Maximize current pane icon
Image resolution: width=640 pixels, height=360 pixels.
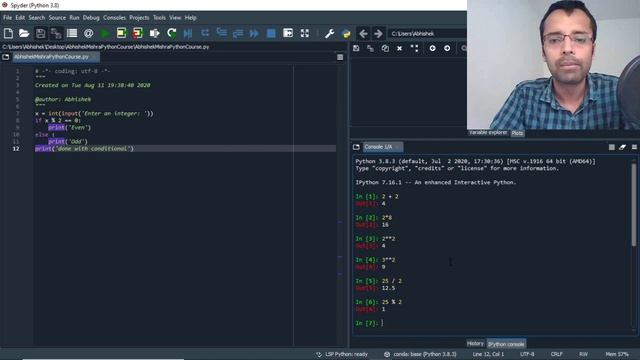click(288, 33)
